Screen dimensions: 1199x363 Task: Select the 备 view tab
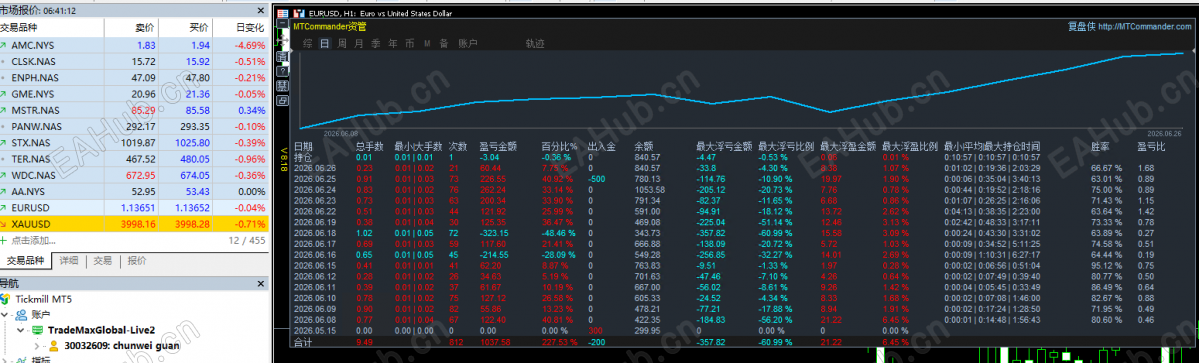[444, 44]
